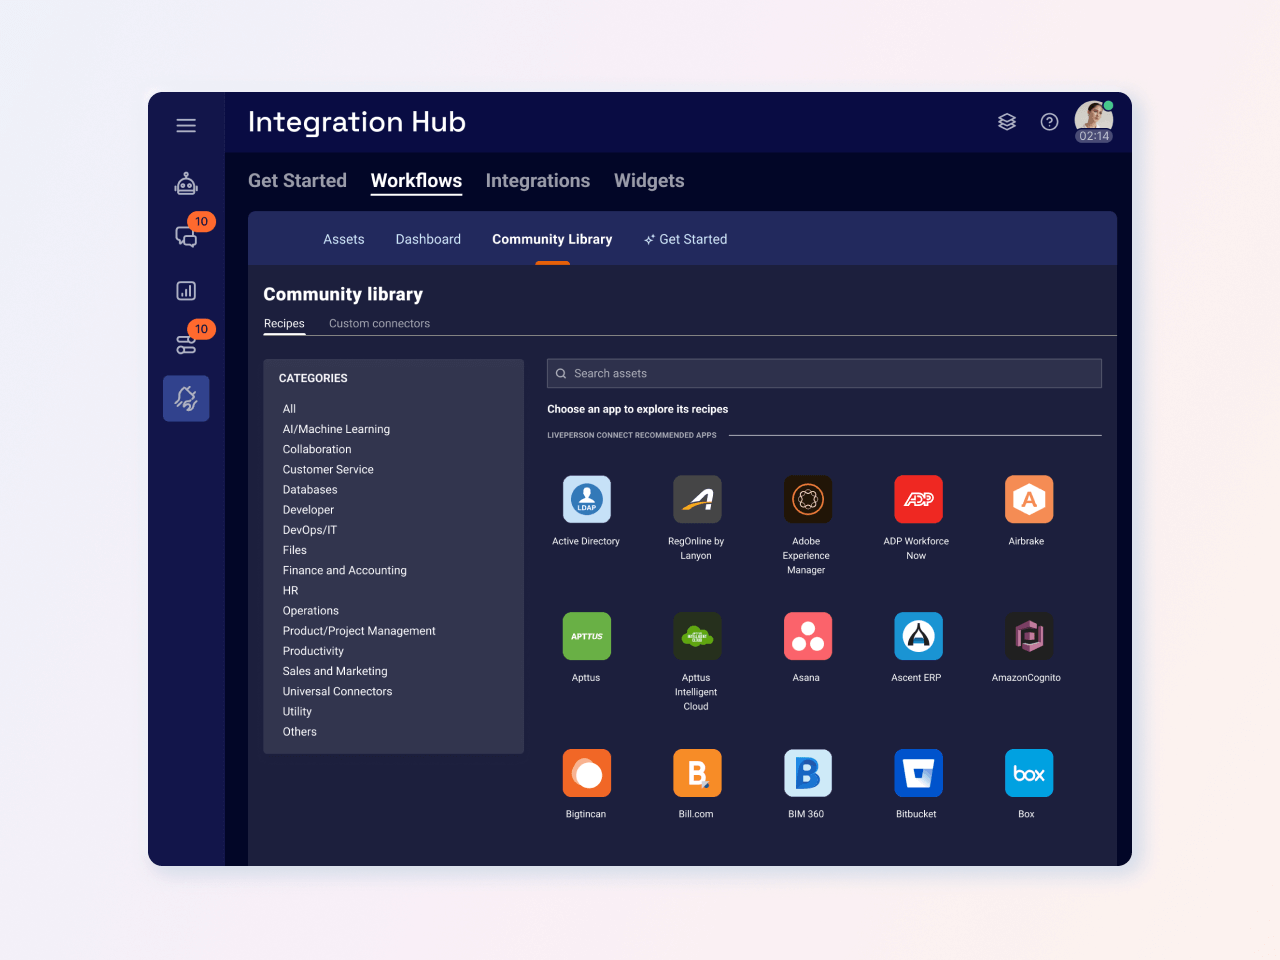Open conversations icon with 10 badge
This screenshot has width=1280, height=960.
[x=186, y=236]
